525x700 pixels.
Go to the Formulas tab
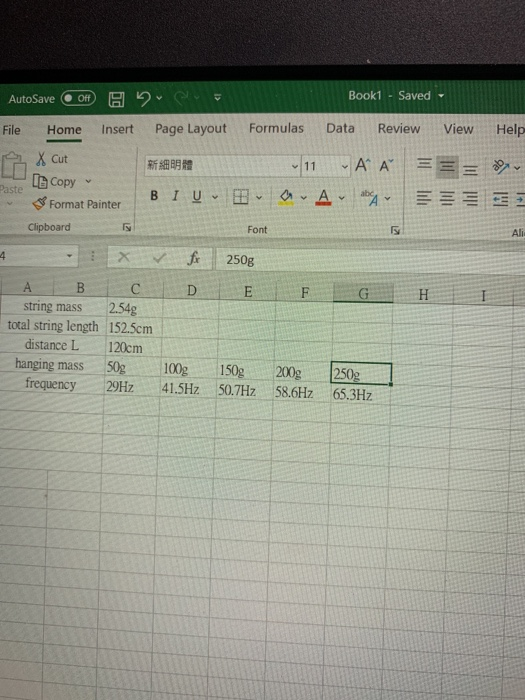(276, 128)
